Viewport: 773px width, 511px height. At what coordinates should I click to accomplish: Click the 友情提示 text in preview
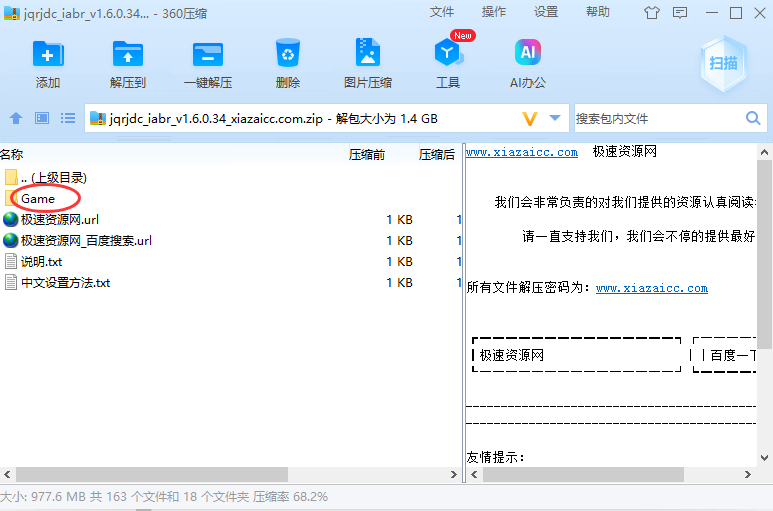point(495,457)
